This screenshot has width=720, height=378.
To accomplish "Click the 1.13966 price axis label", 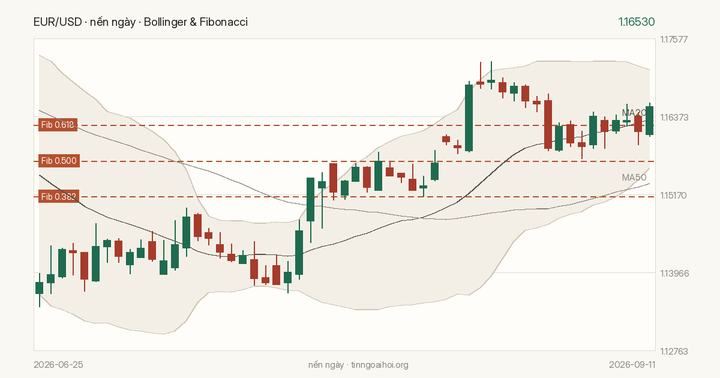I will (x=674, y=273).
